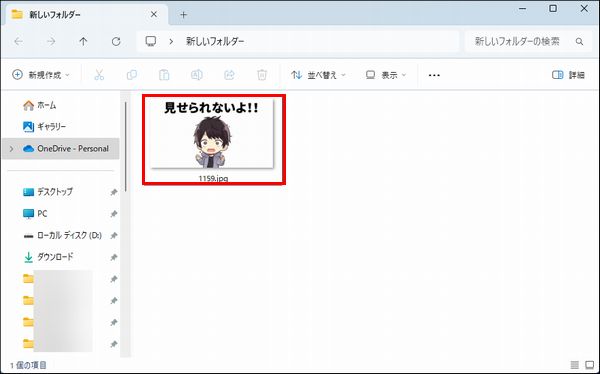Viewport: 600px width, 374px height.
Task: Click the Cut scissors icon
Action: coord(99,75)
